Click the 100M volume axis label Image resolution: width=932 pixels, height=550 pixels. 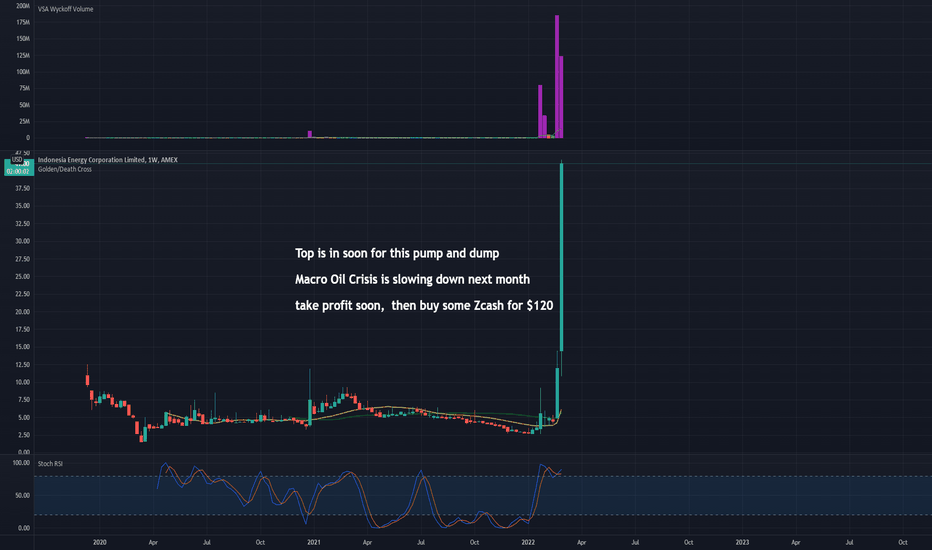(23, 72)
